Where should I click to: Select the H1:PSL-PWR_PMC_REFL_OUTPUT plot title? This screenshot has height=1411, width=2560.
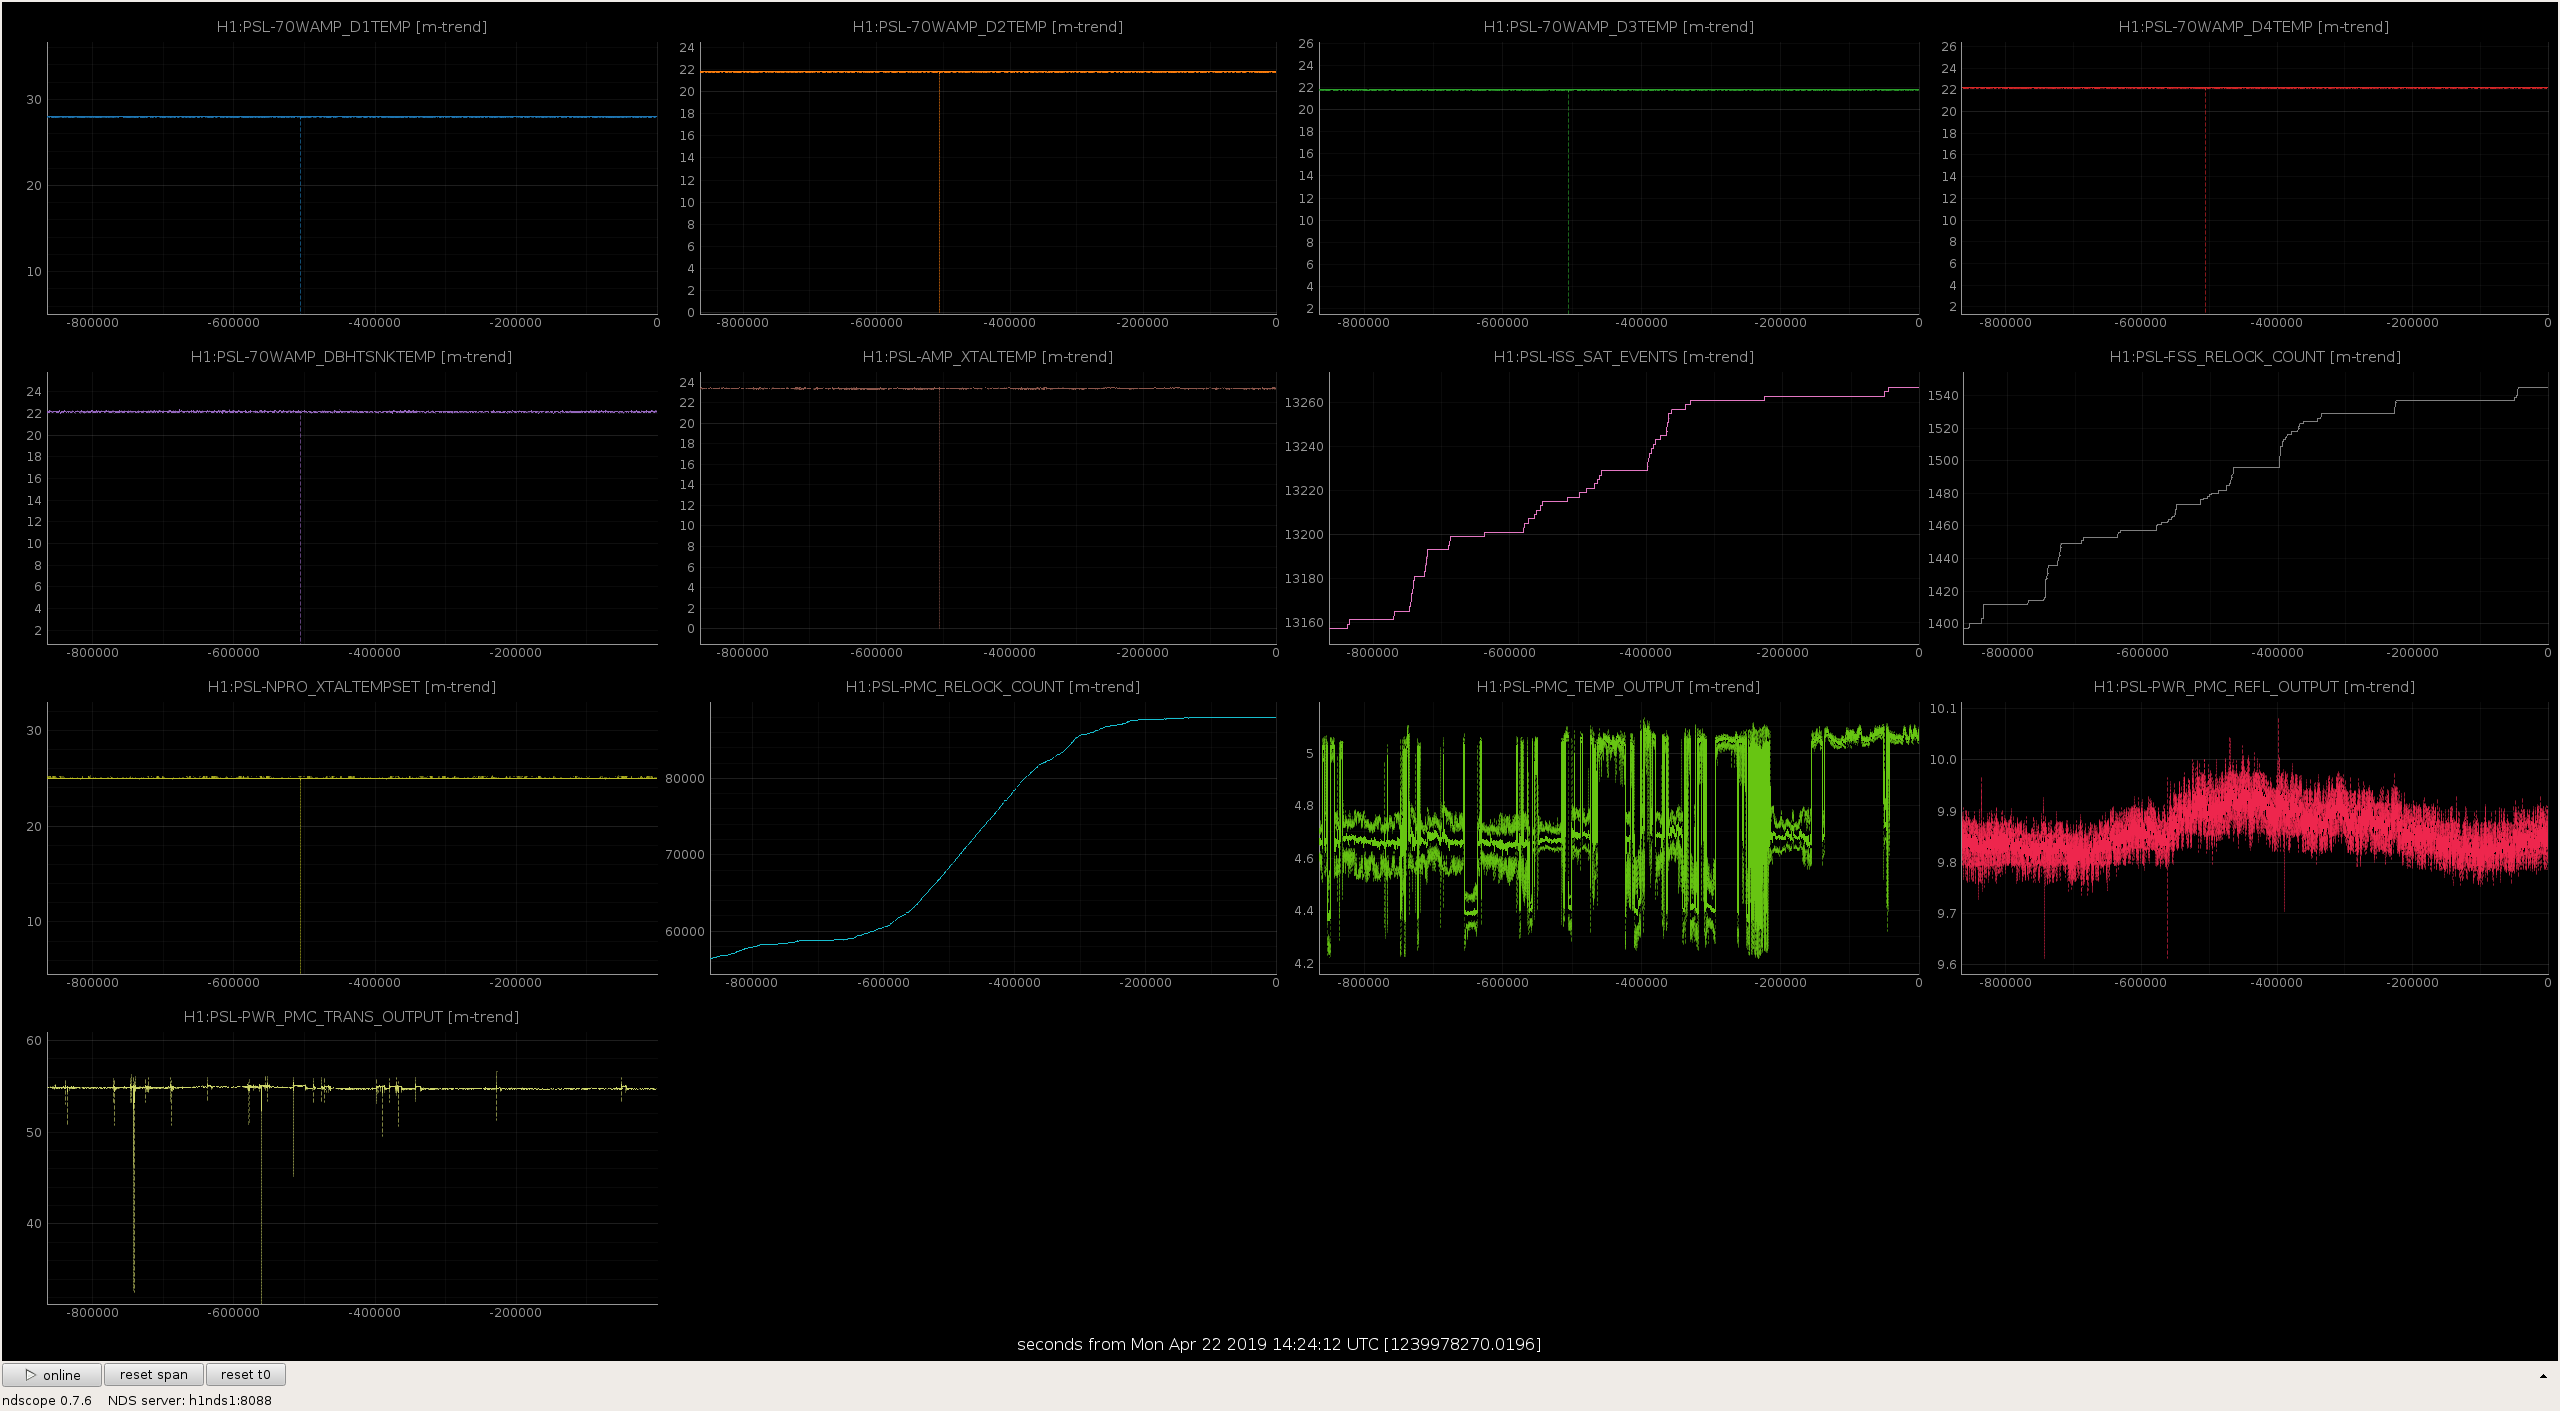pos(2254,687)
